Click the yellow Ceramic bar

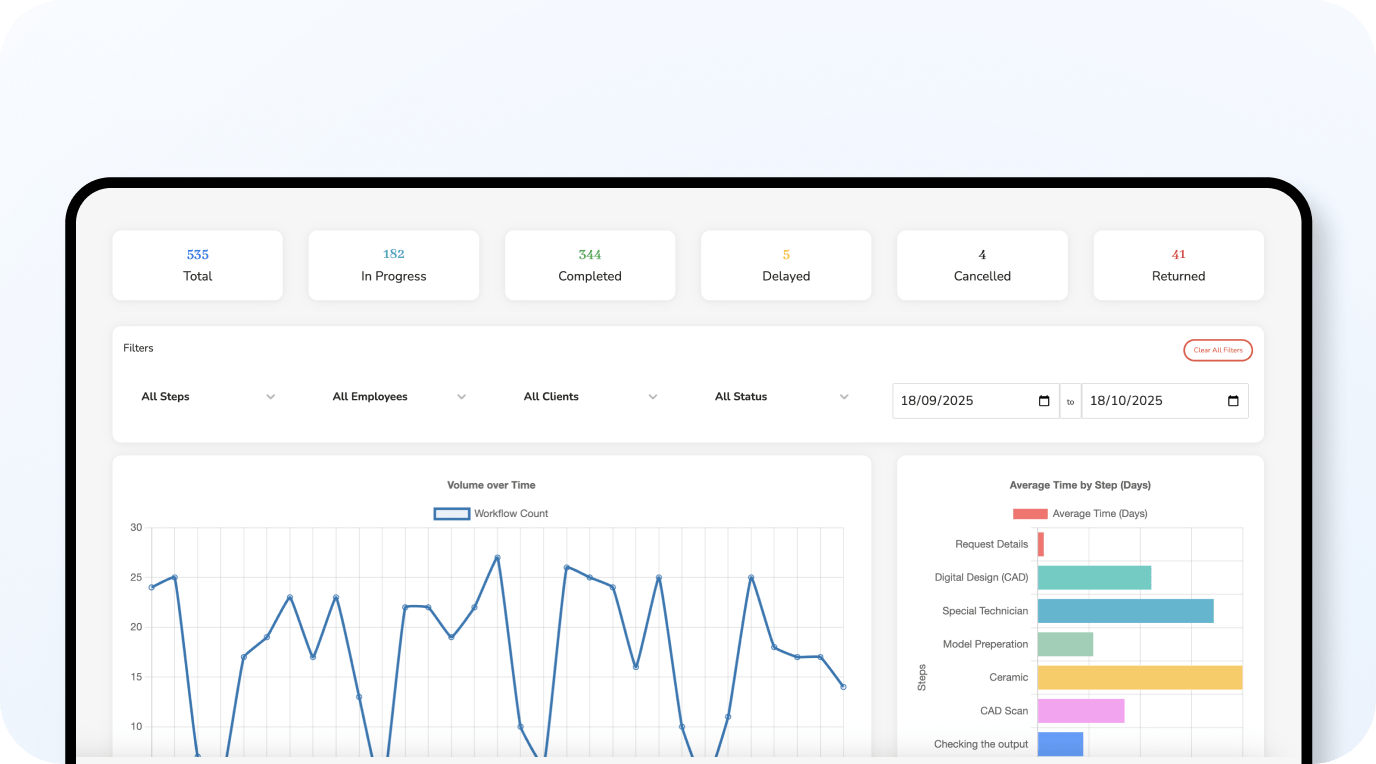pyautogui.click(x=1139, y=678)
